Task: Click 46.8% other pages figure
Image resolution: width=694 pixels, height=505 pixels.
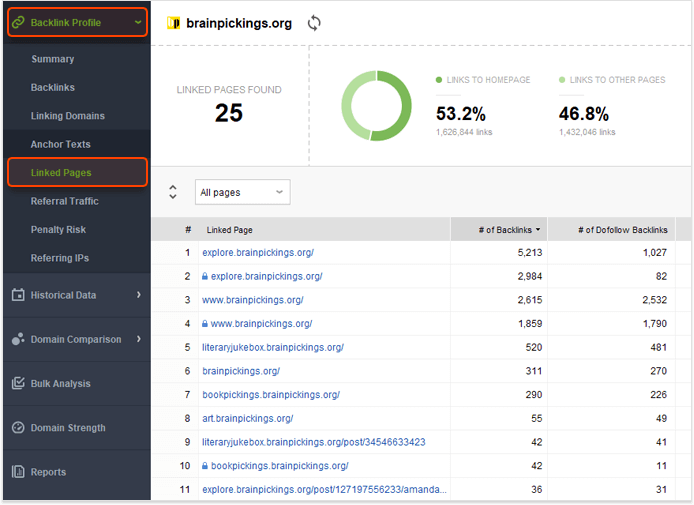Action: (x=584, y=114)
